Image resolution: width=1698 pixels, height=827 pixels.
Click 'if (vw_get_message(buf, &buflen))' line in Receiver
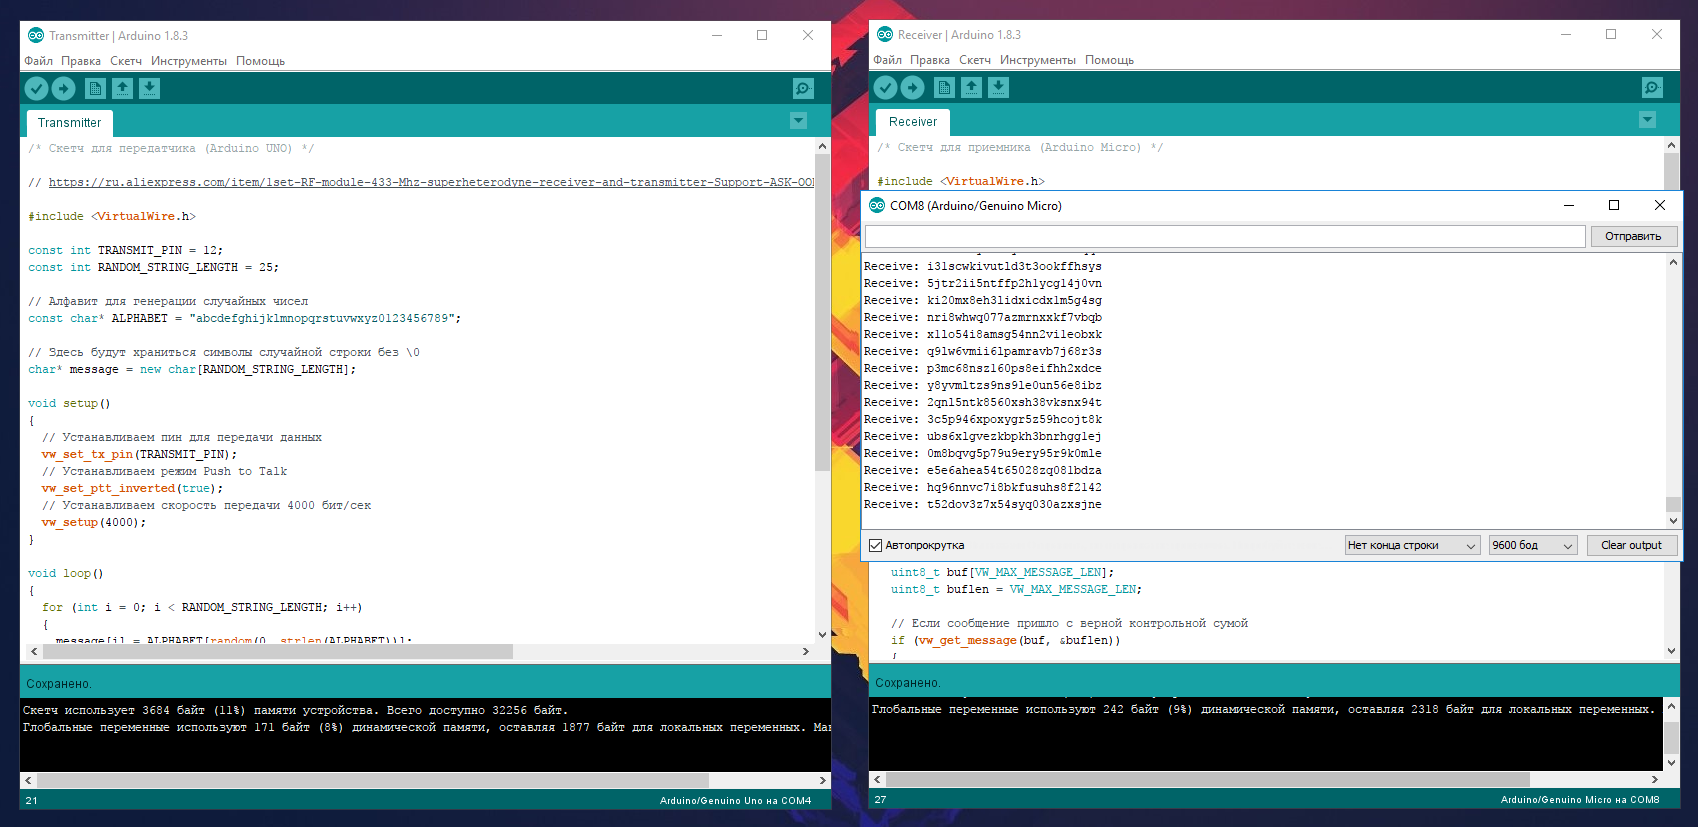coord(1005,641)
